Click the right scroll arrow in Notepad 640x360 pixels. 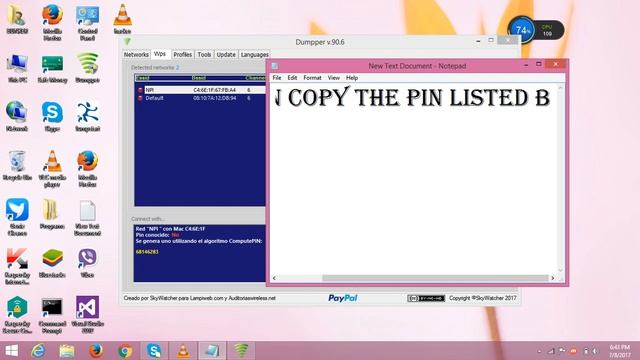point(553,278)
